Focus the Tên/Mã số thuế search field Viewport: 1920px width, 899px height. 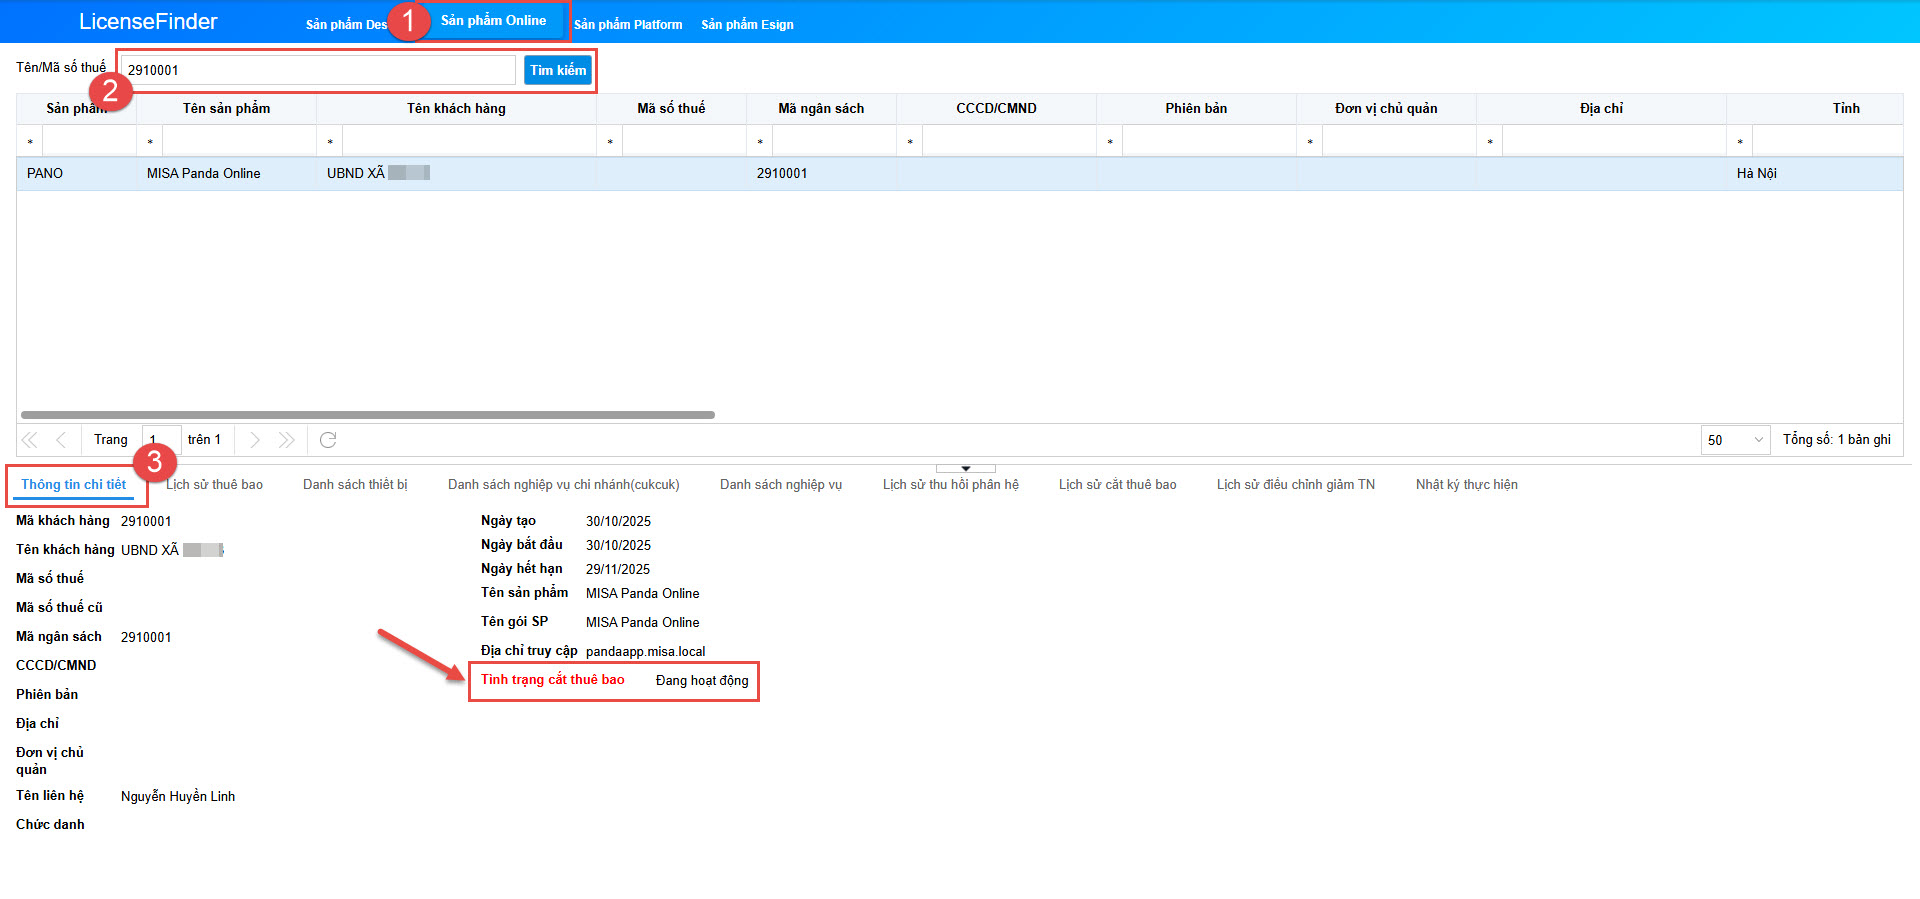[317, 70]
